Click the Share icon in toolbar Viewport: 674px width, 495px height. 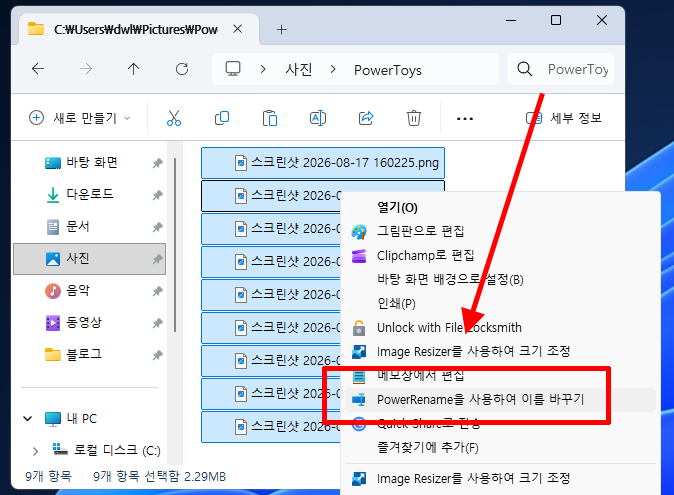click(x=366, y=118)
